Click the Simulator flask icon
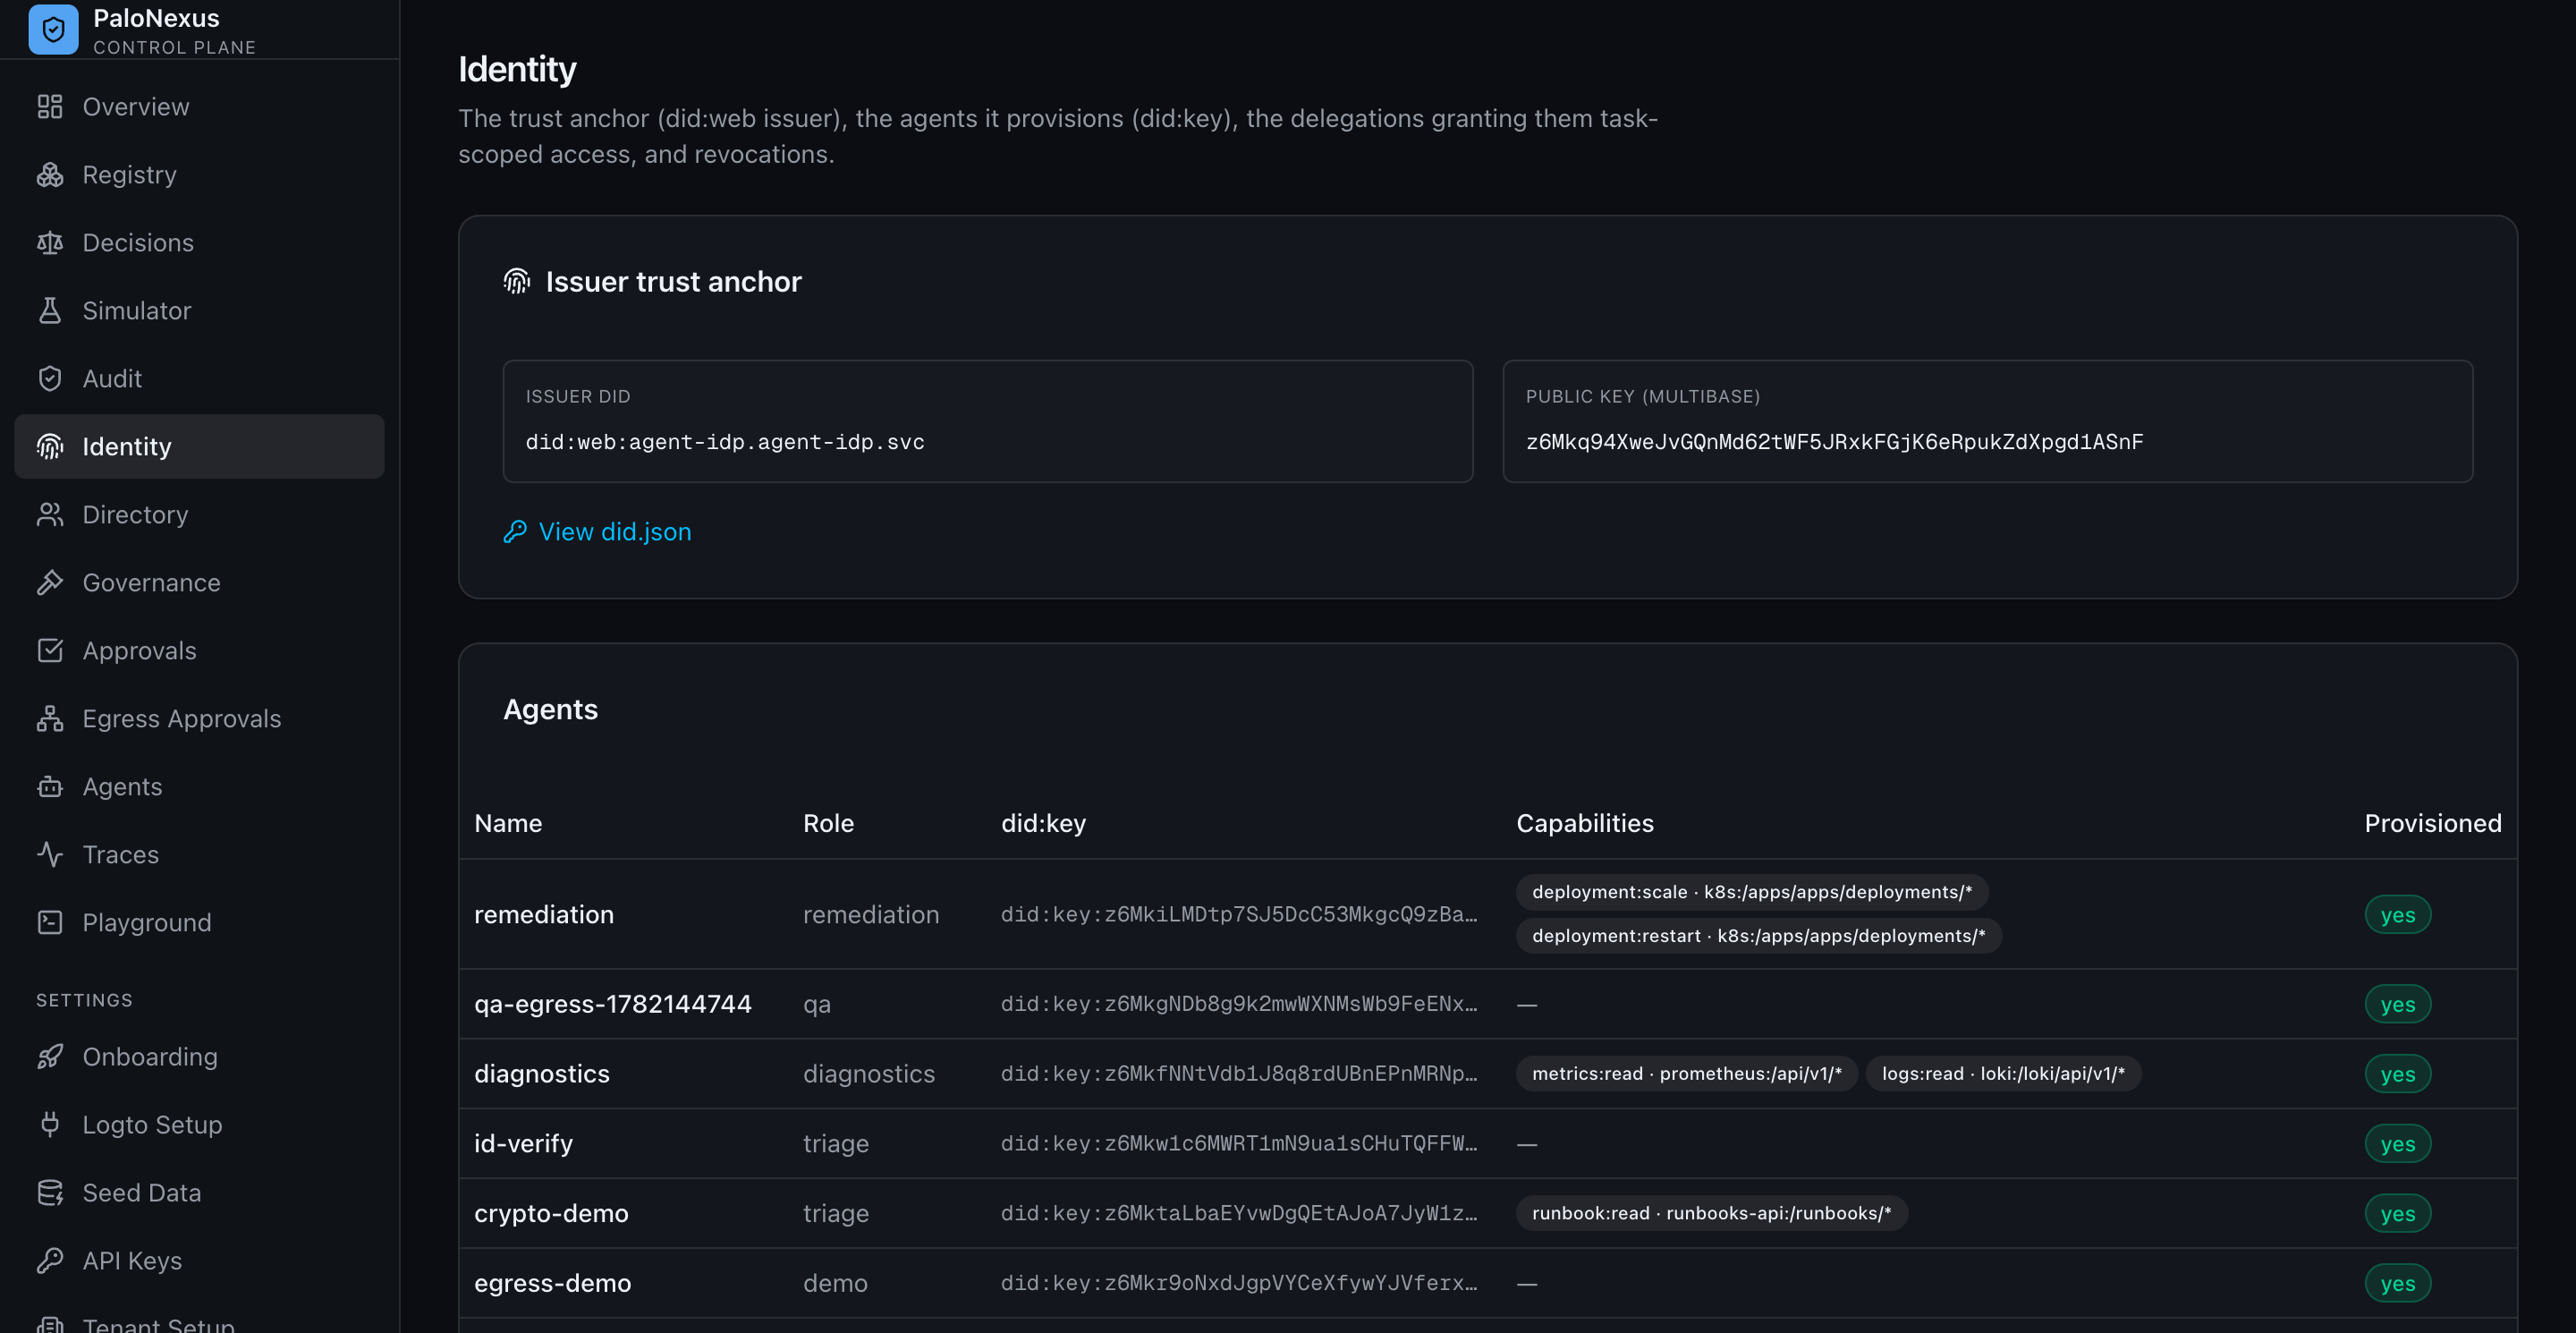2576x1333 pixels. [x=50, y=311]
